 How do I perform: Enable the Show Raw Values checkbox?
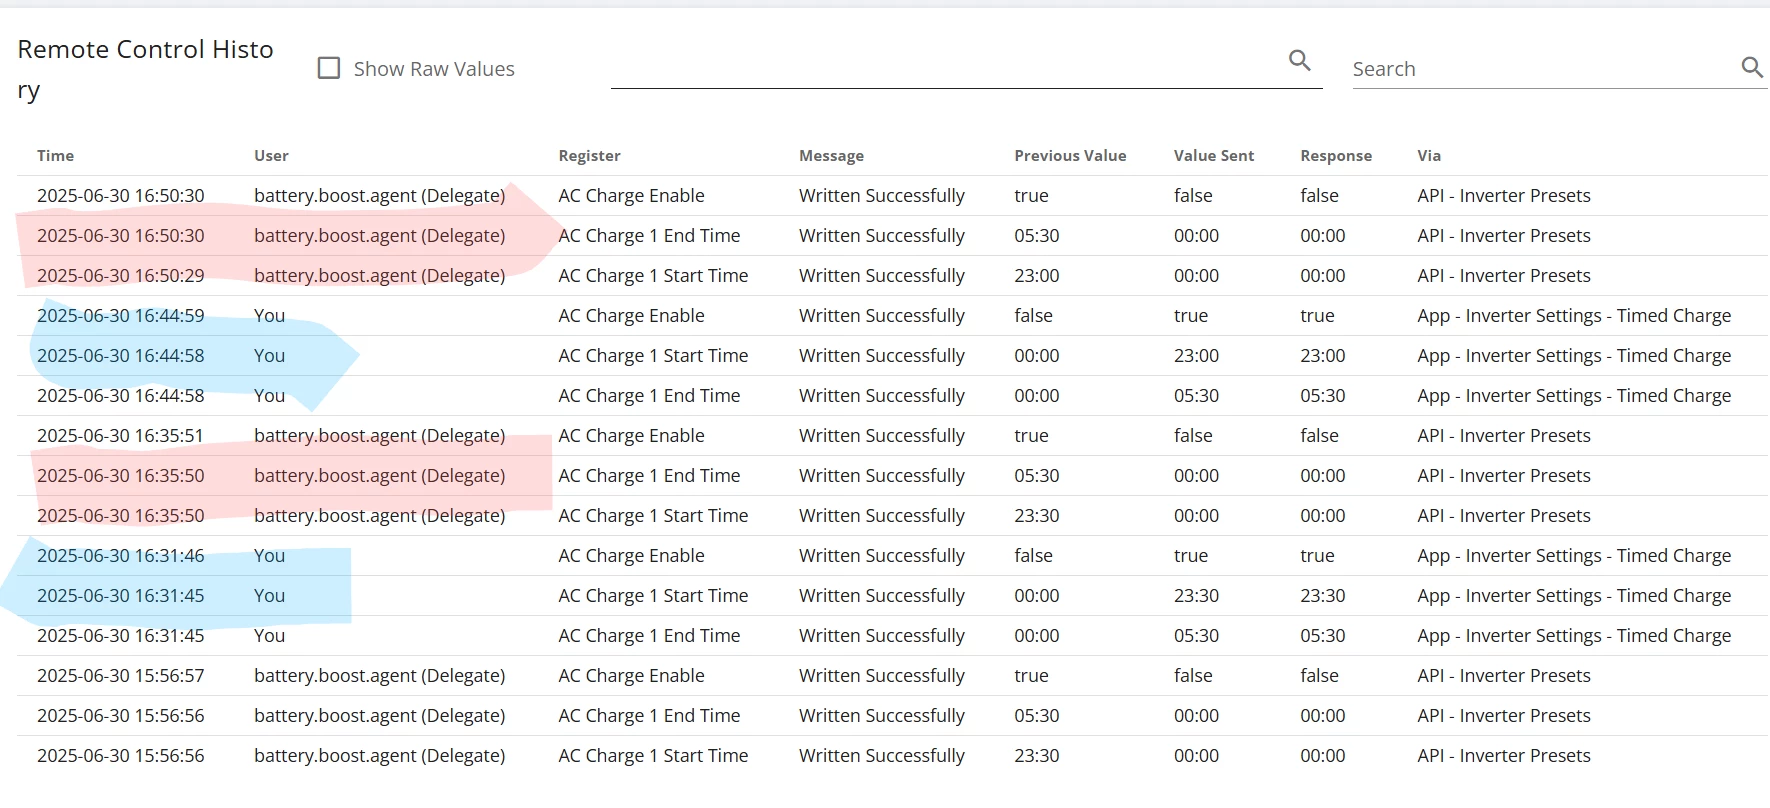coord(329,68)
